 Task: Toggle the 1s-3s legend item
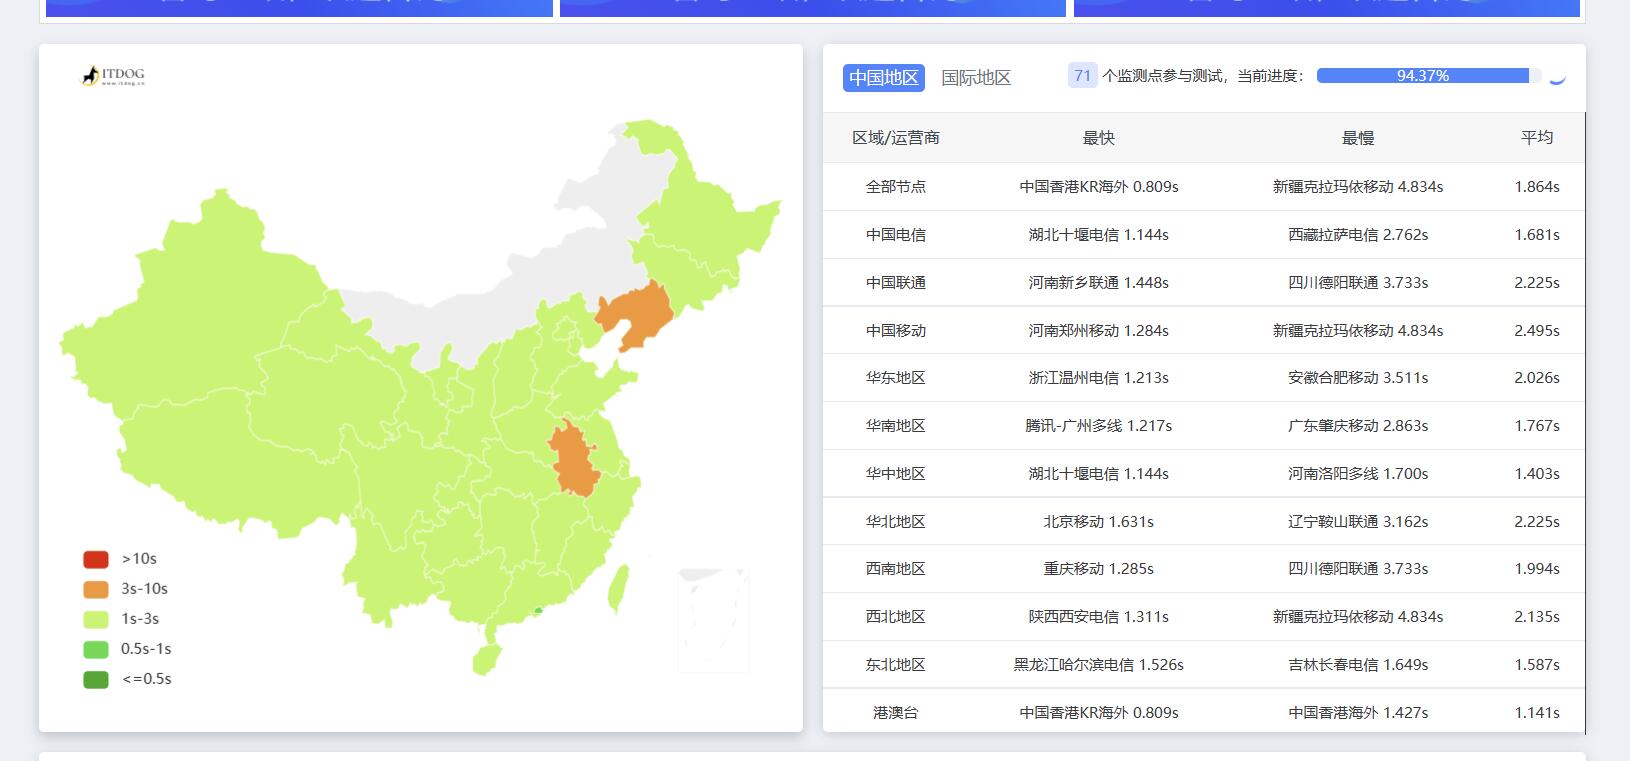coord(121,619)
